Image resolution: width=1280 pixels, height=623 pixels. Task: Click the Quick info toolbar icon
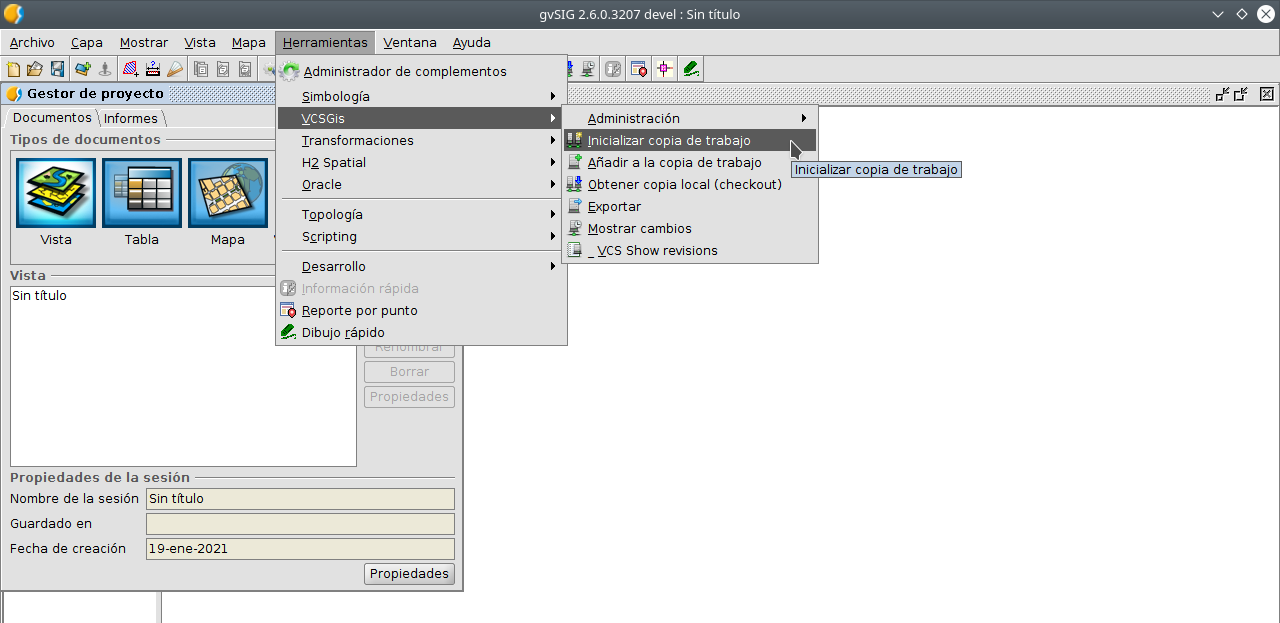pos(613,69)
